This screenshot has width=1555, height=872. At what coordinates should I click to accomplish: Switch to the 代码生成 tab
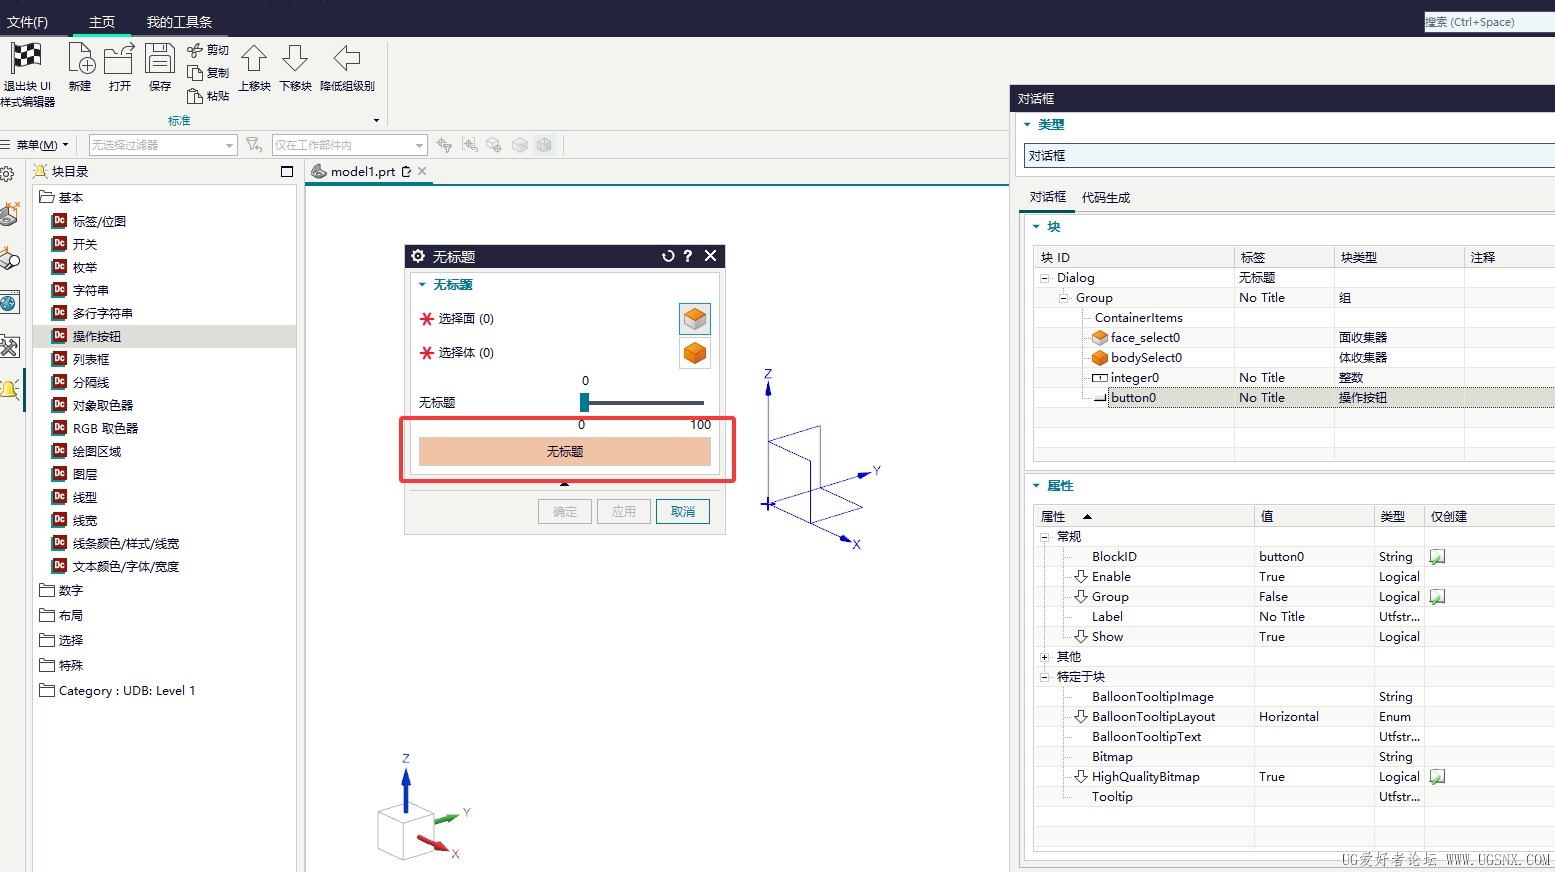[x=1105, y=198]
